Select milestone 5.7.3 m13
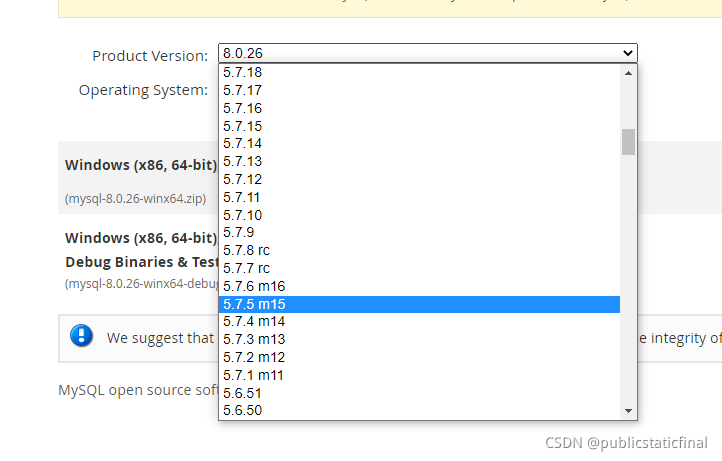This screenshot has width=722, height=461. coord(419,339)
